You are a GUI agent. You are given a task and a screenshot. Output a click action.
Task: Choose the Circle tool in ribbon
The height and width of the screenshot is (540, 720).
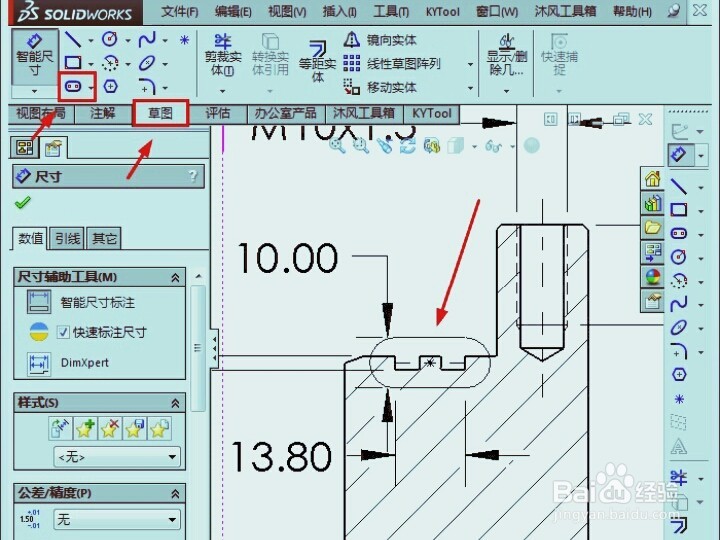(110, 39)
